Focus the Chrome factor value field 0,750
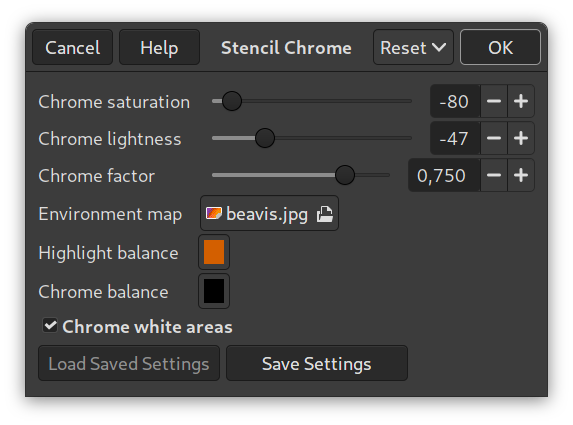Screen dimensions: 573x425 tap(444, 175)
